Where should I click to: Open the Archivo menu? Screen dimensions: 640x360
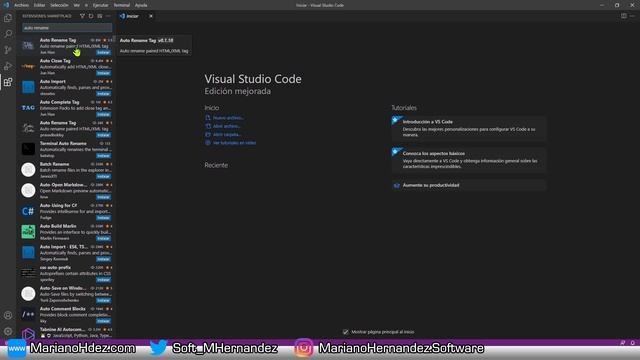tap(21, 5)
